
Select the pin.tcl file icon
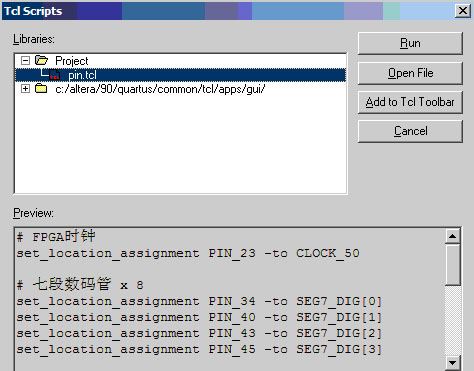pos(54,75)
